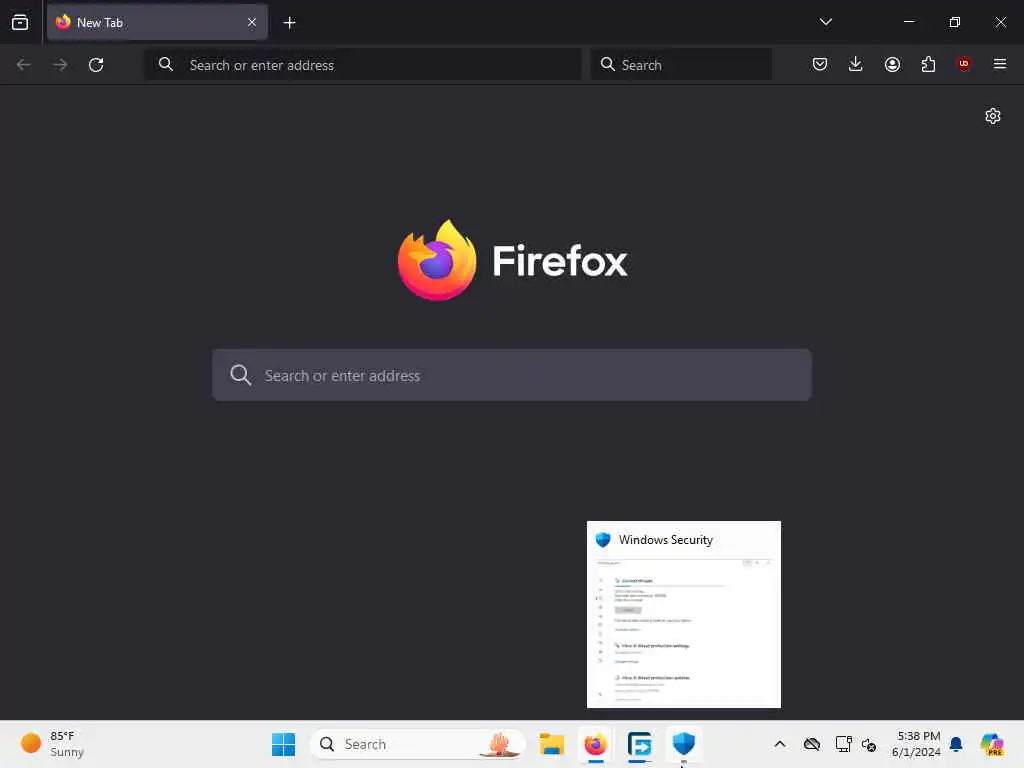The width and height of the screenshot is (1024, 768).
Task: Select the New Tab tab
Action: pyautogui.click(x=157, y=22)
